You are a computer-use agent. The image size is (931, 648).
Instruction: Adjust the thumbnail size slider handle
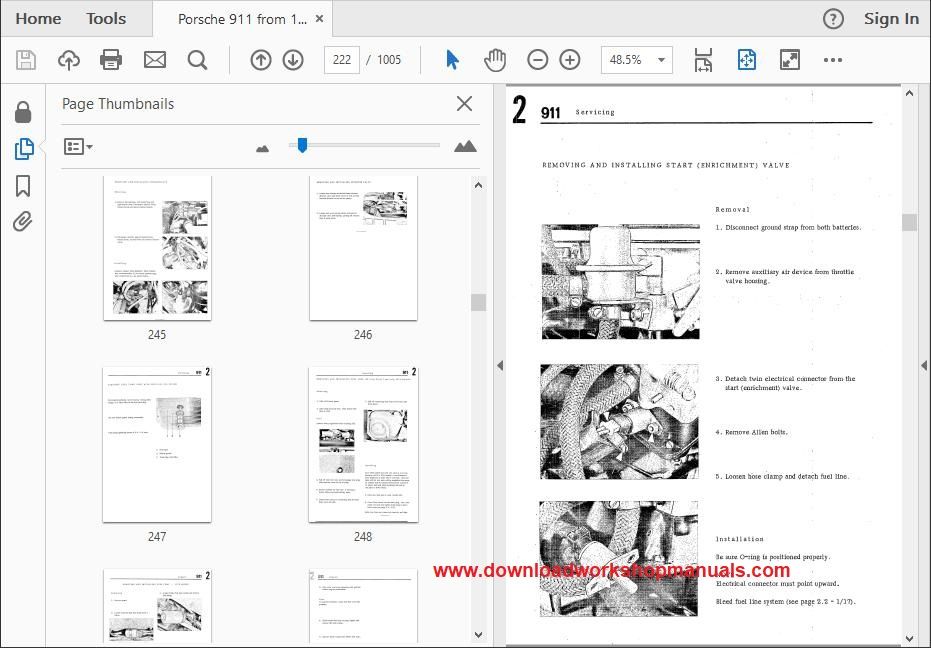302,145
